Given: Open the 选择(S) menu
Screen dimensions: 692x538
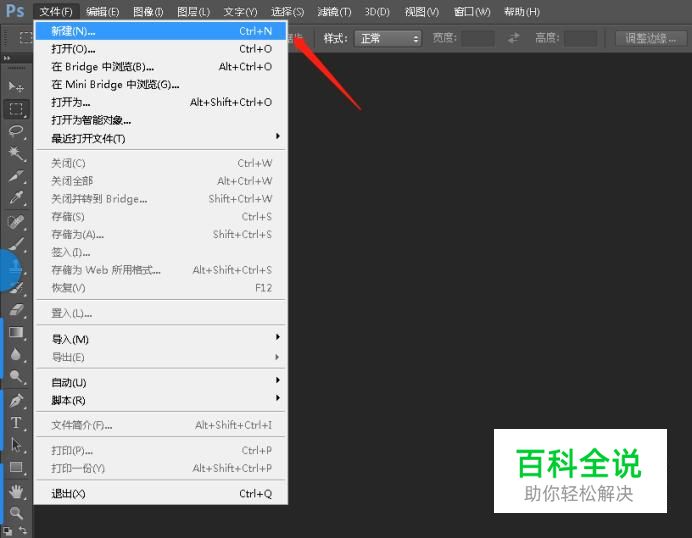Looking at the screenshot, I should tap(287, 11).
